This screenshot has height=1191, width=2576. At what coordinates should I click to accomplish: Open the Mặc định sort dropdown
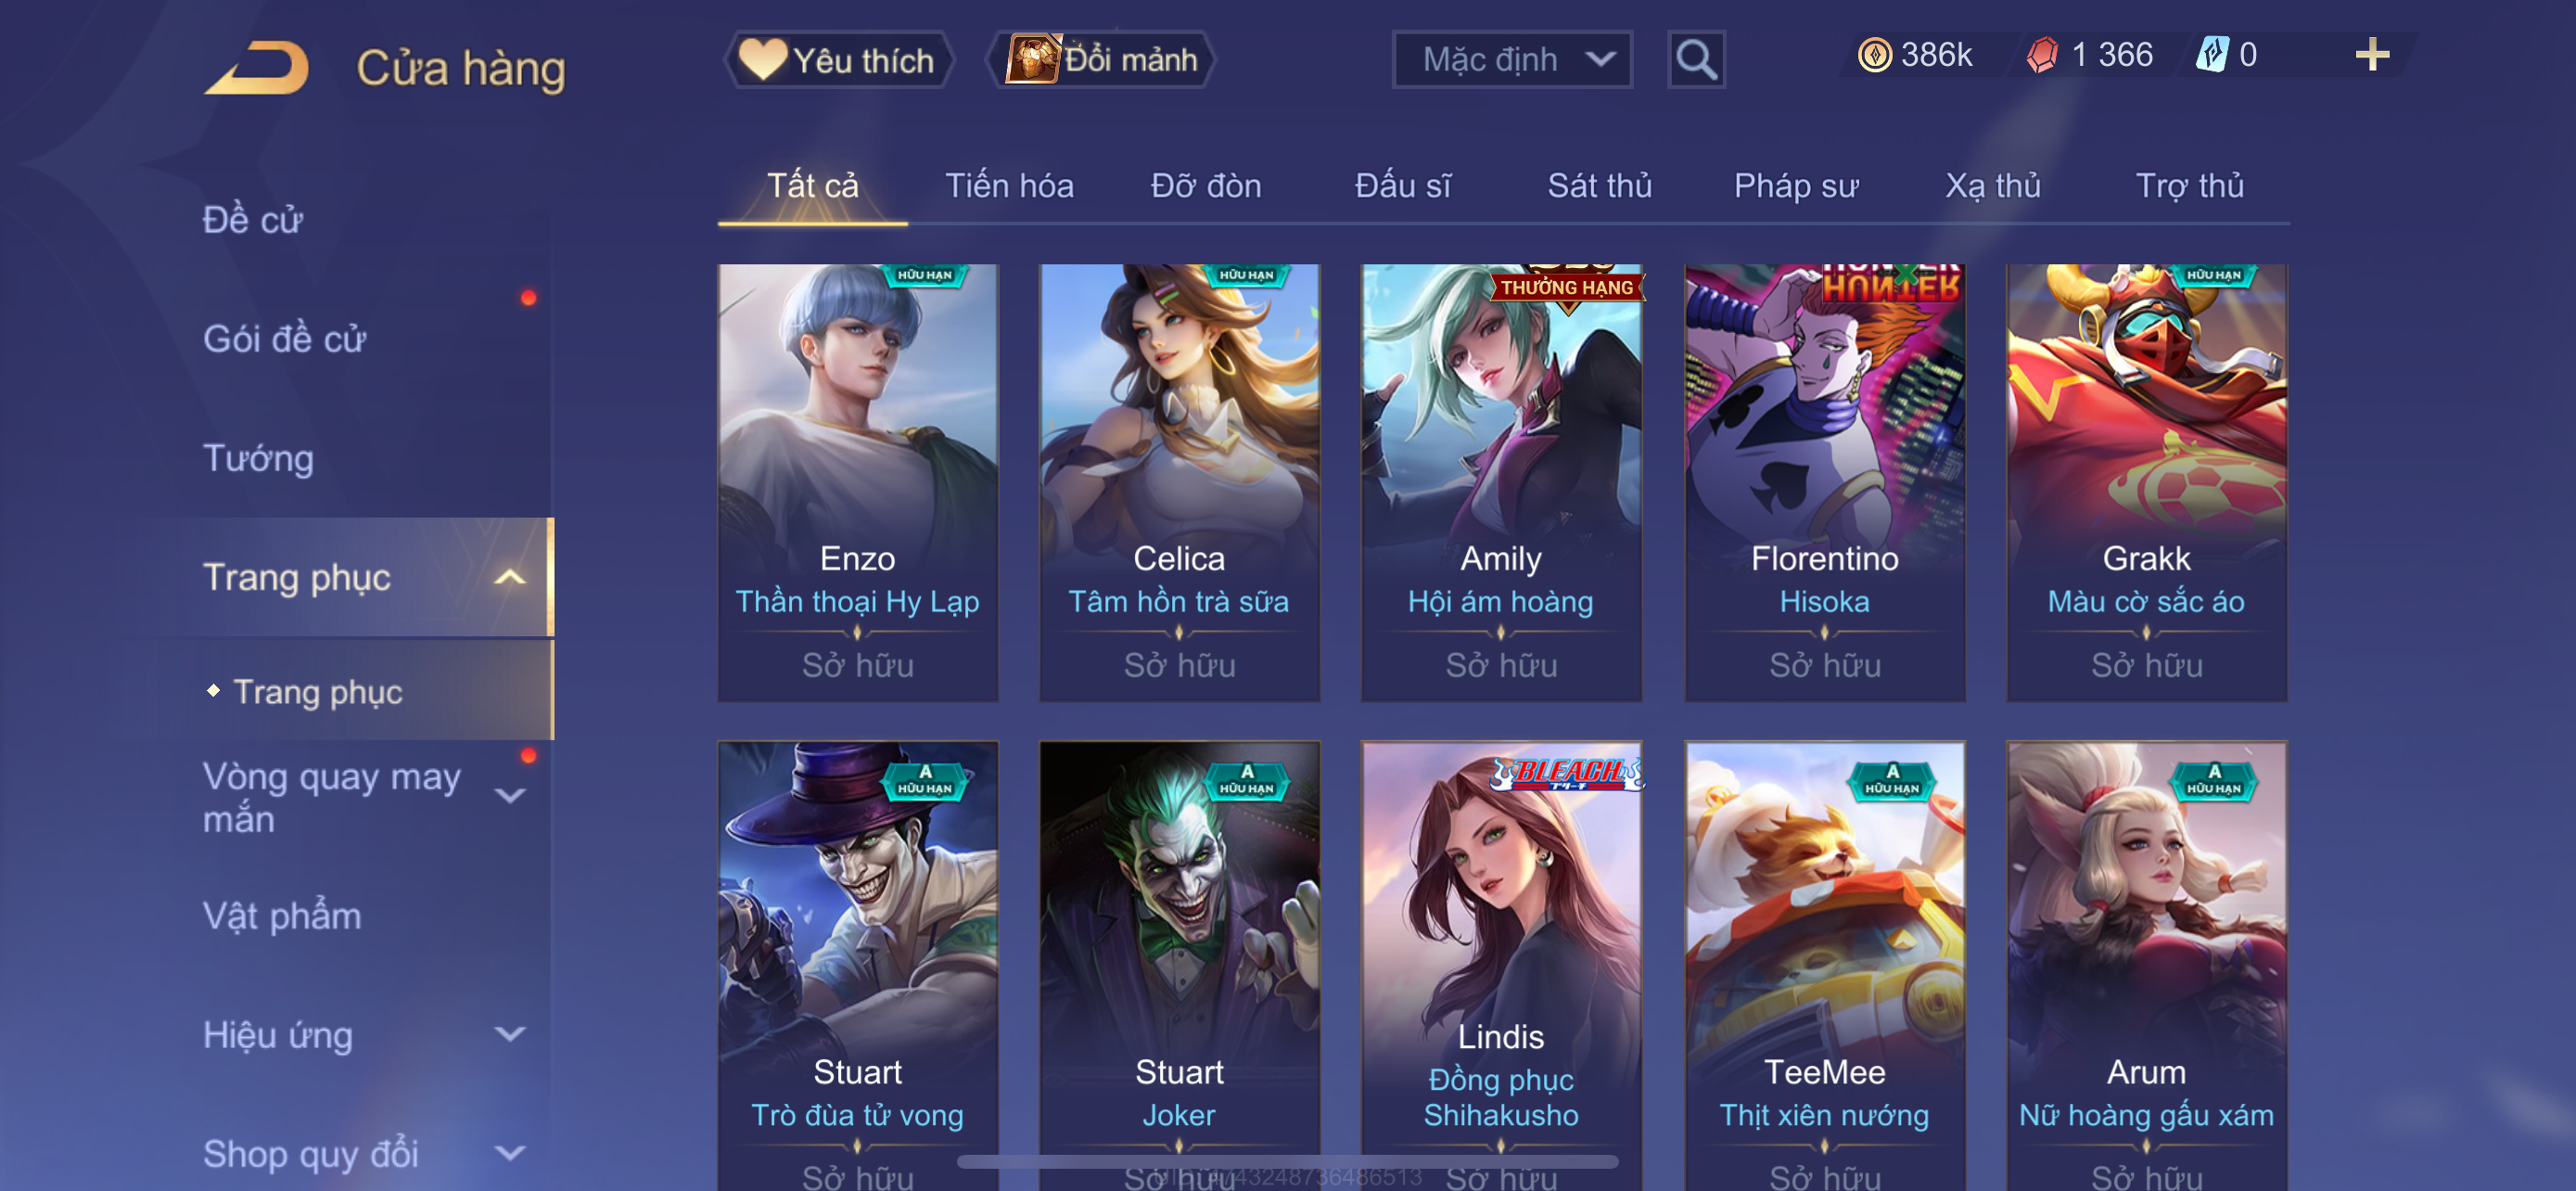1512,60
